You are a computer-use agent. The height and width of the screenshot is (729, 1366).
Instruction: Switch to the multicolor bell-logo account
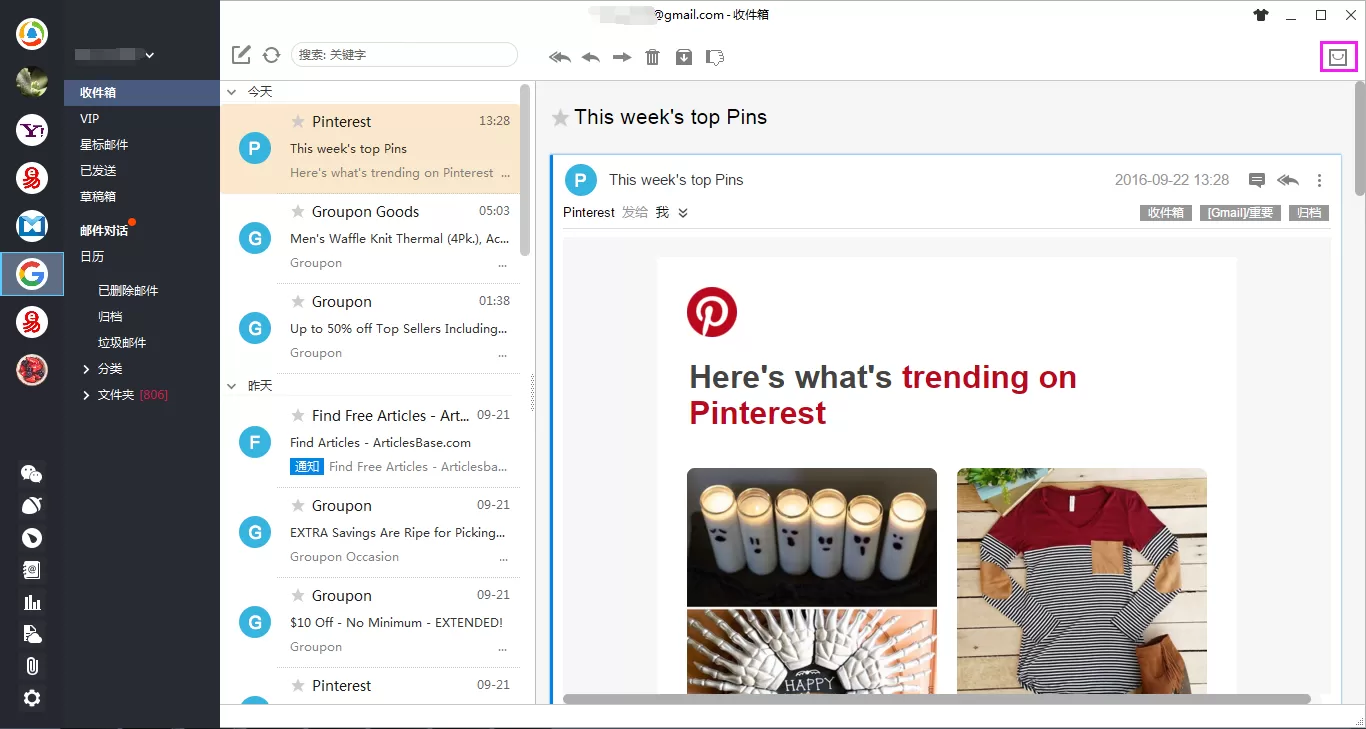tap(32, 34)
